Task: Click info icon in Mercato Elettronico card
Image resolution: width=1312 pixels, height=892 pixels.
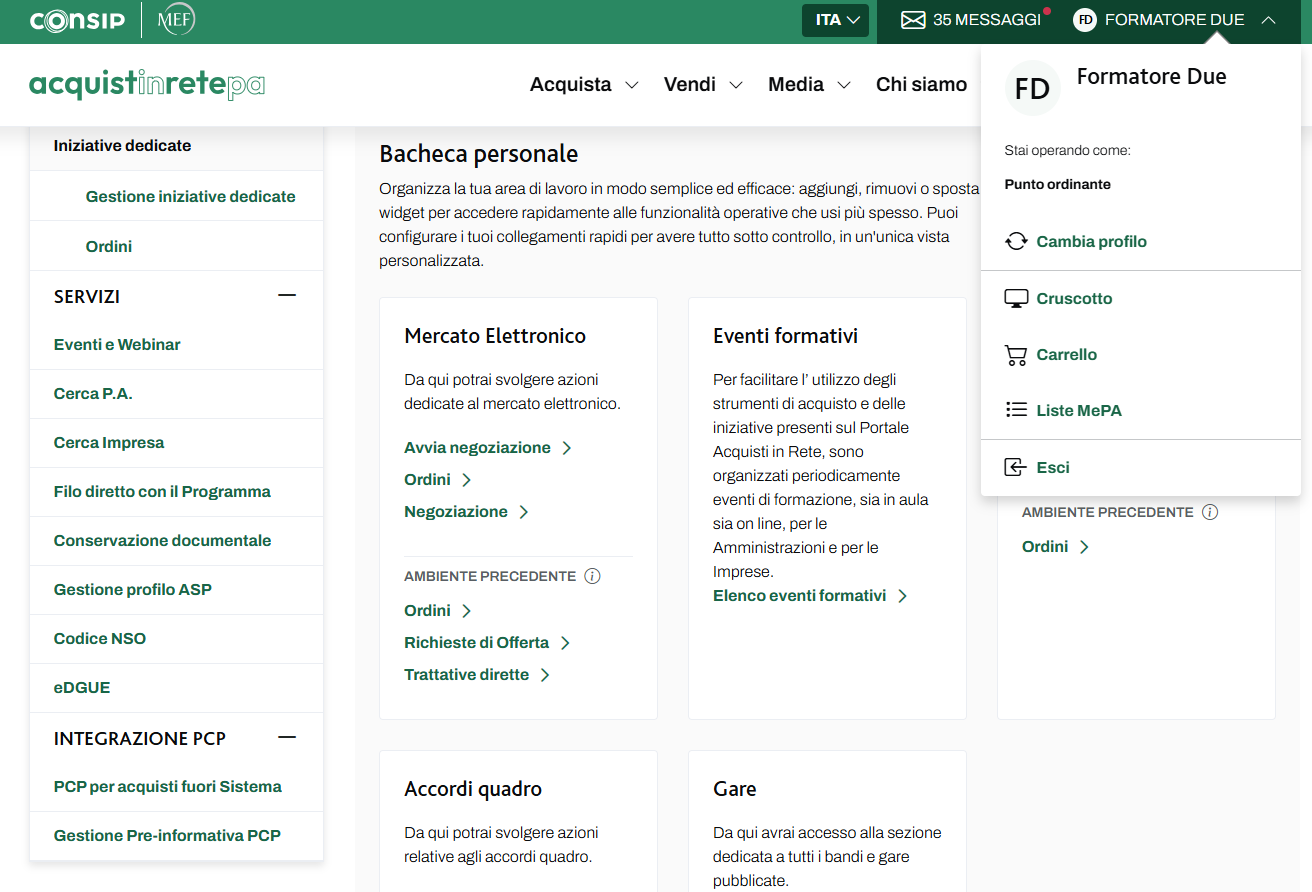Action: click(x=592, y=577)
